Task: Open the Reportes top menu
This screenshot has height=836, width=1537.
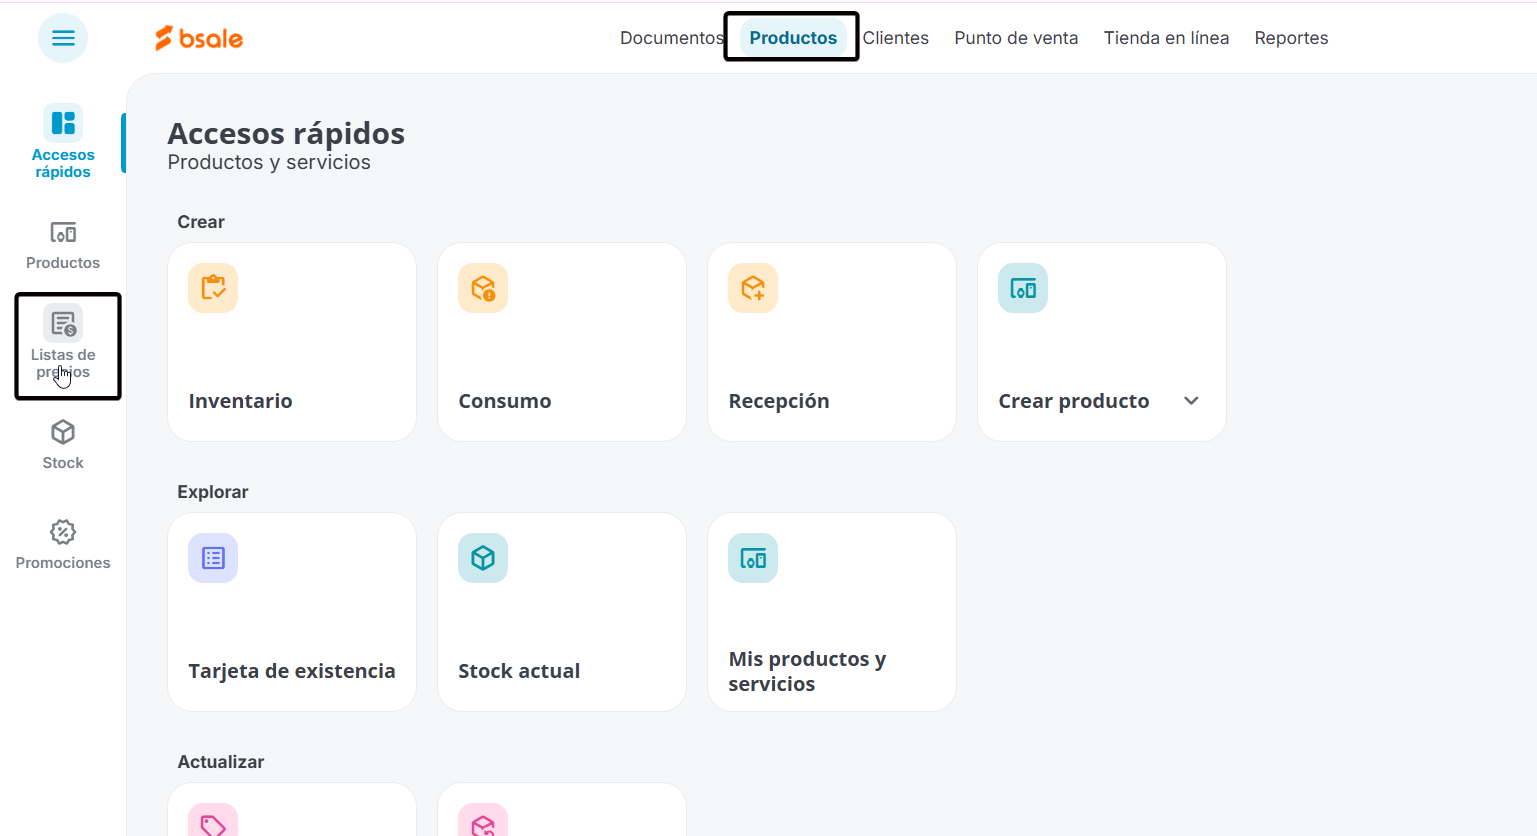Action: pos(1291,38)
